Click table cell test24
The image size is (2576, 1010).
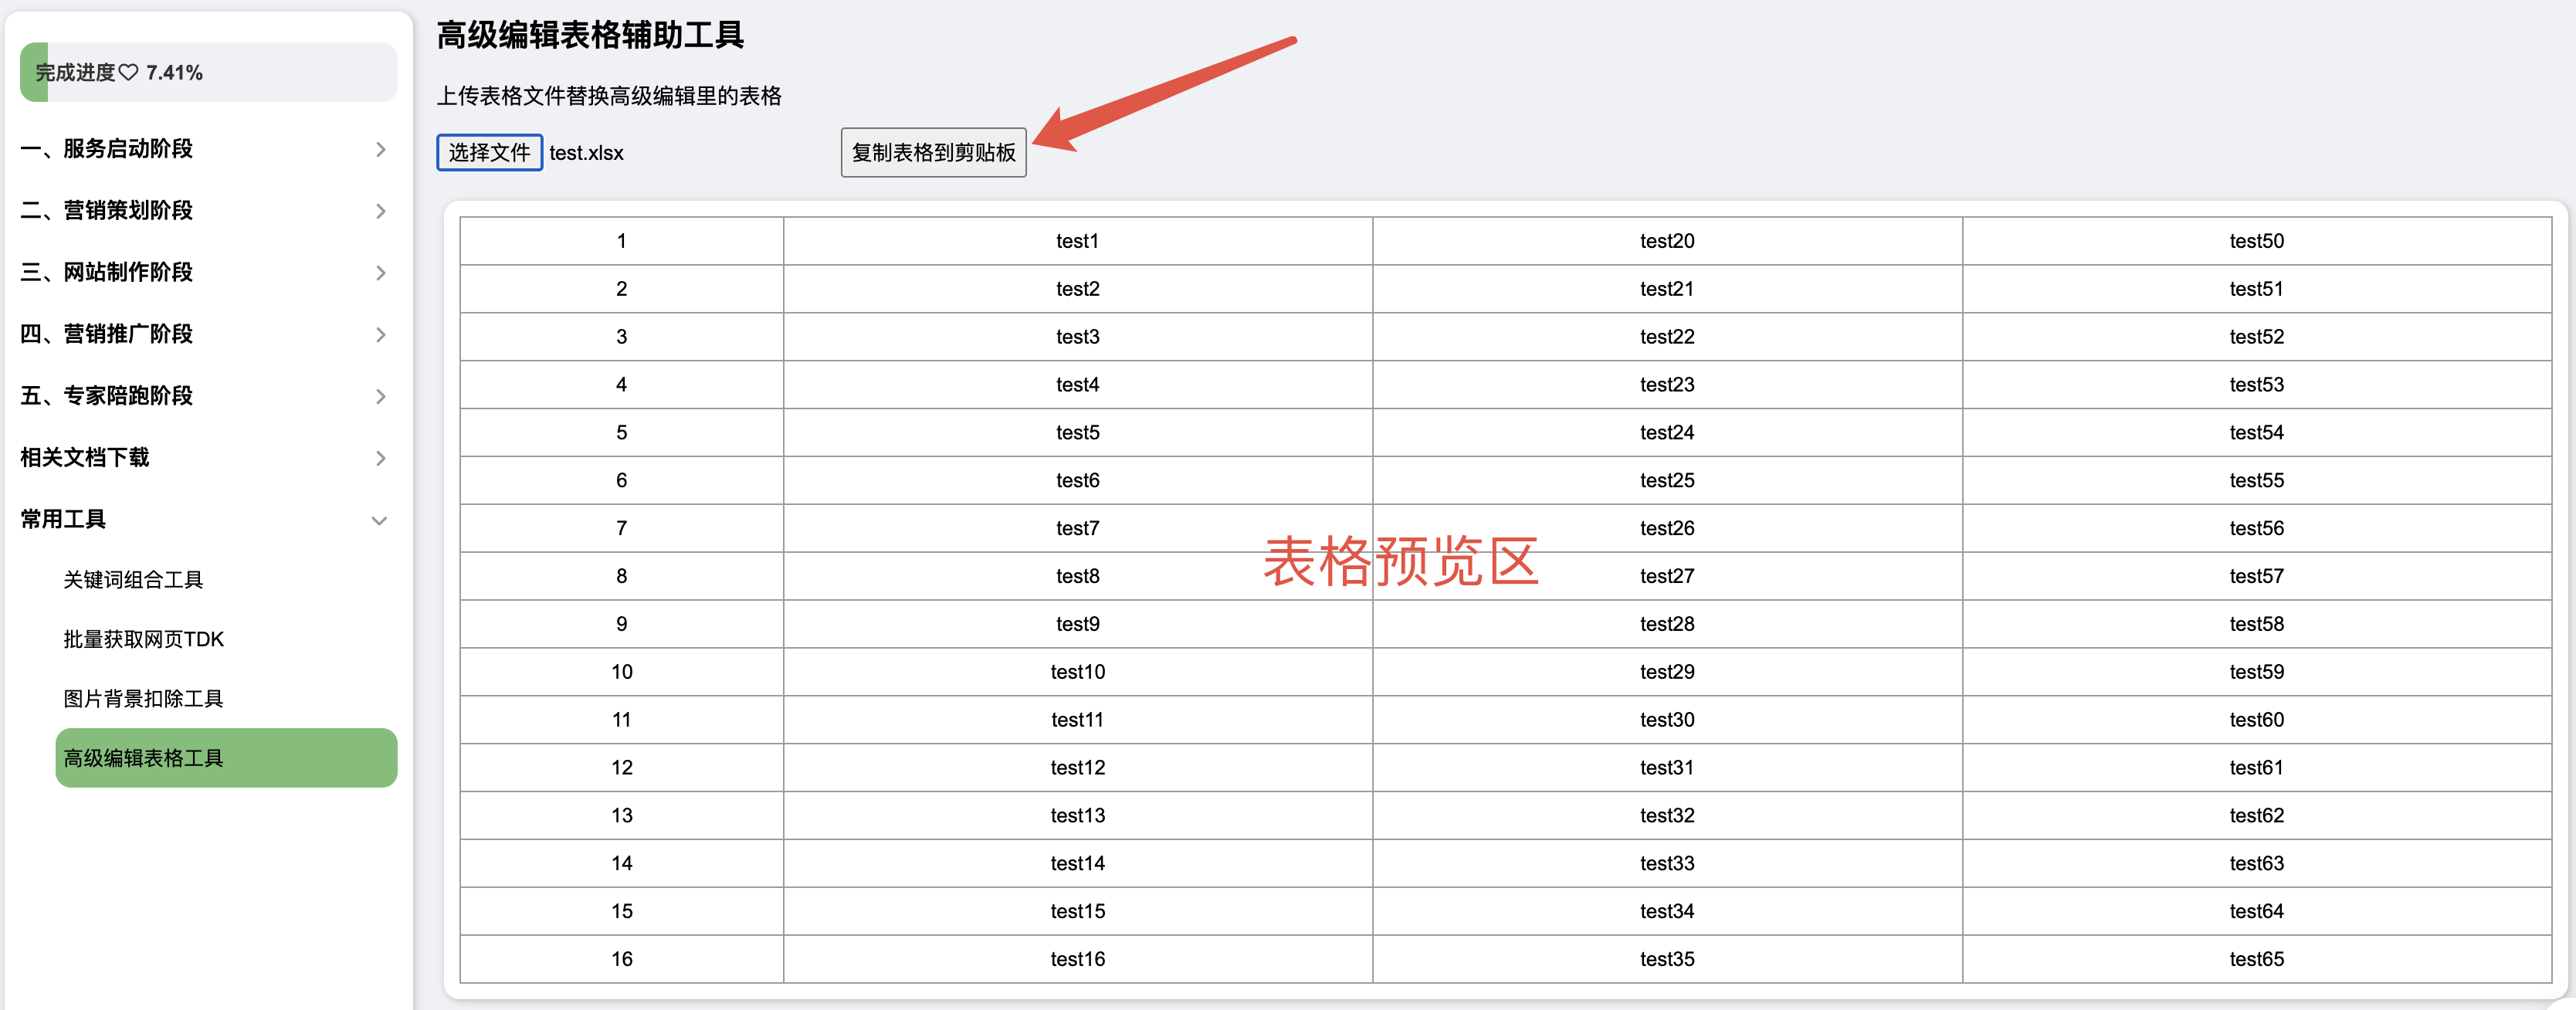coord(1667,433)
